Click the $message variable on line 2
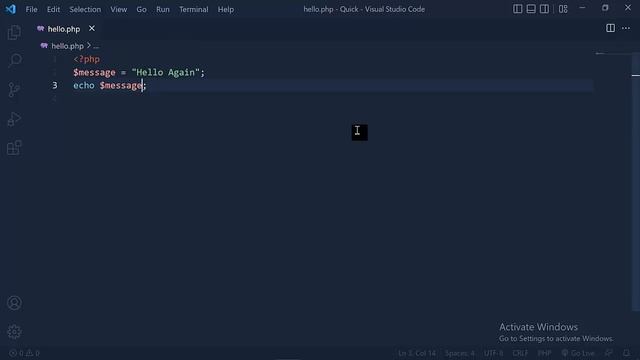 tap(94, 72)
